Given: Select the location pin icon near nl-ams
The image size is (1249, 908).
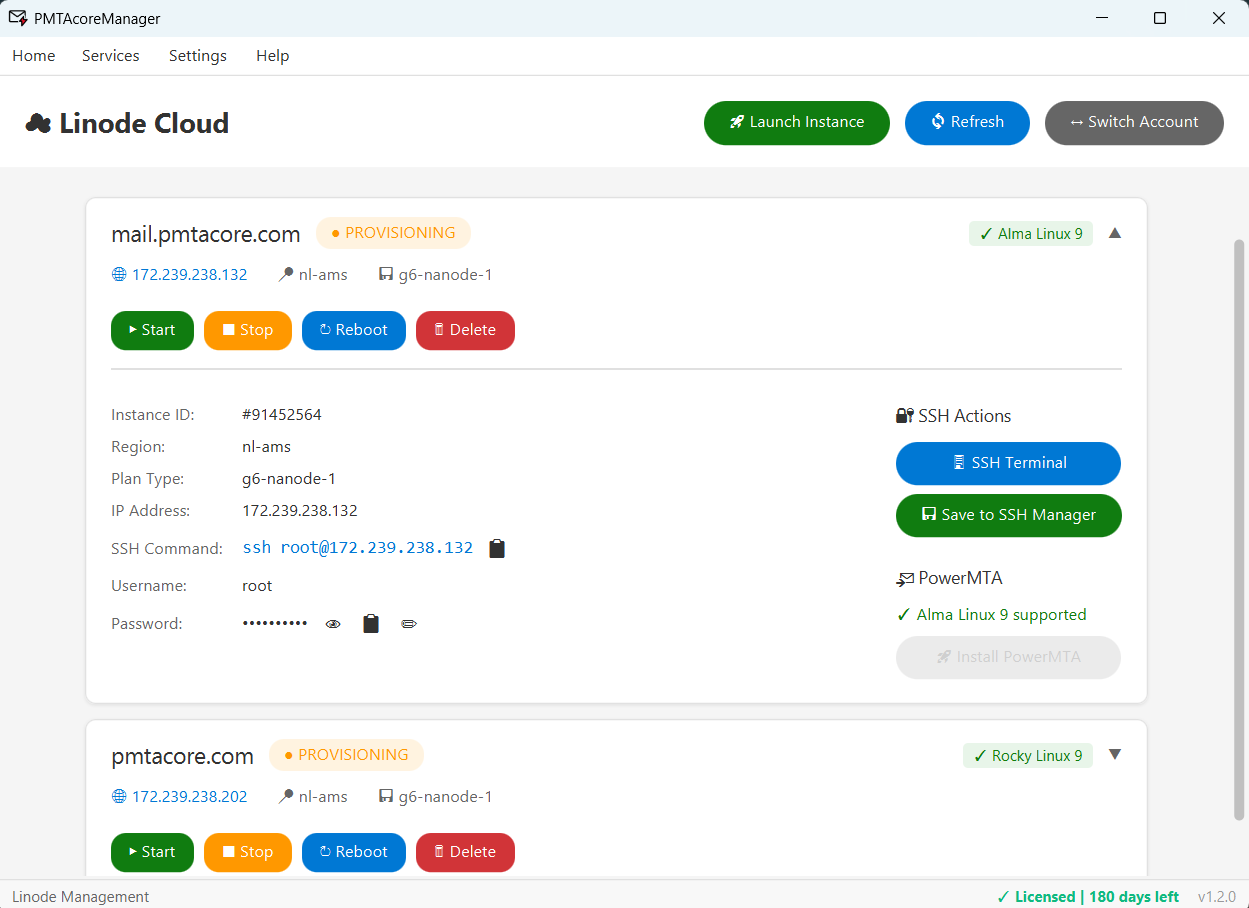Looking at the screenshot, I should tap(286, 273).
